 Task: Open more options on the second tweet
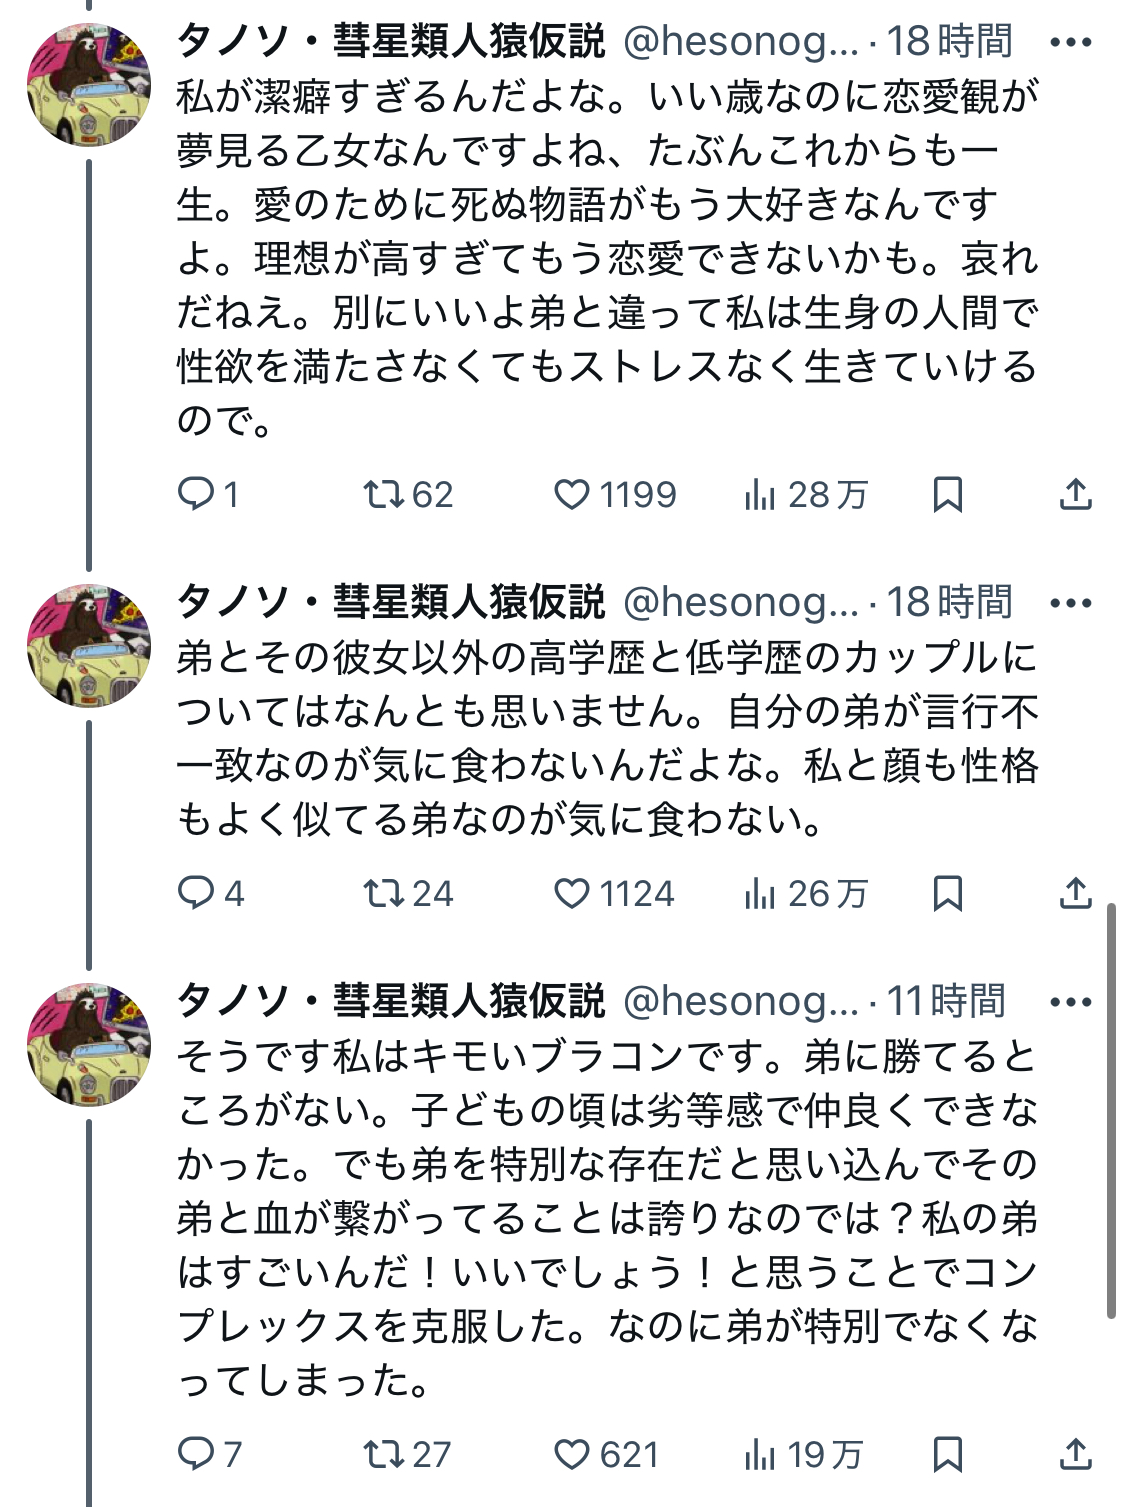click(x=1071, y=603)
